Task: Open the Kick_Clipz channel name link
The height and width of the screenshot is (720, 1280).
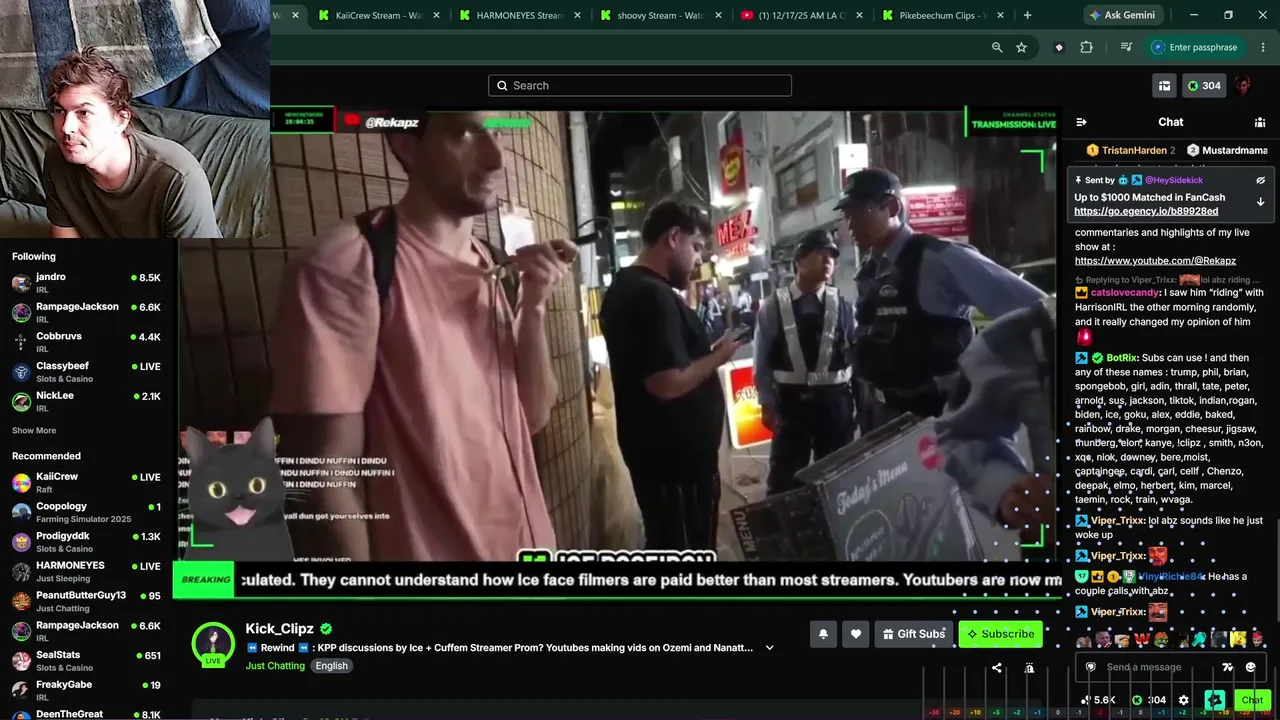Action: pos(280,629)
